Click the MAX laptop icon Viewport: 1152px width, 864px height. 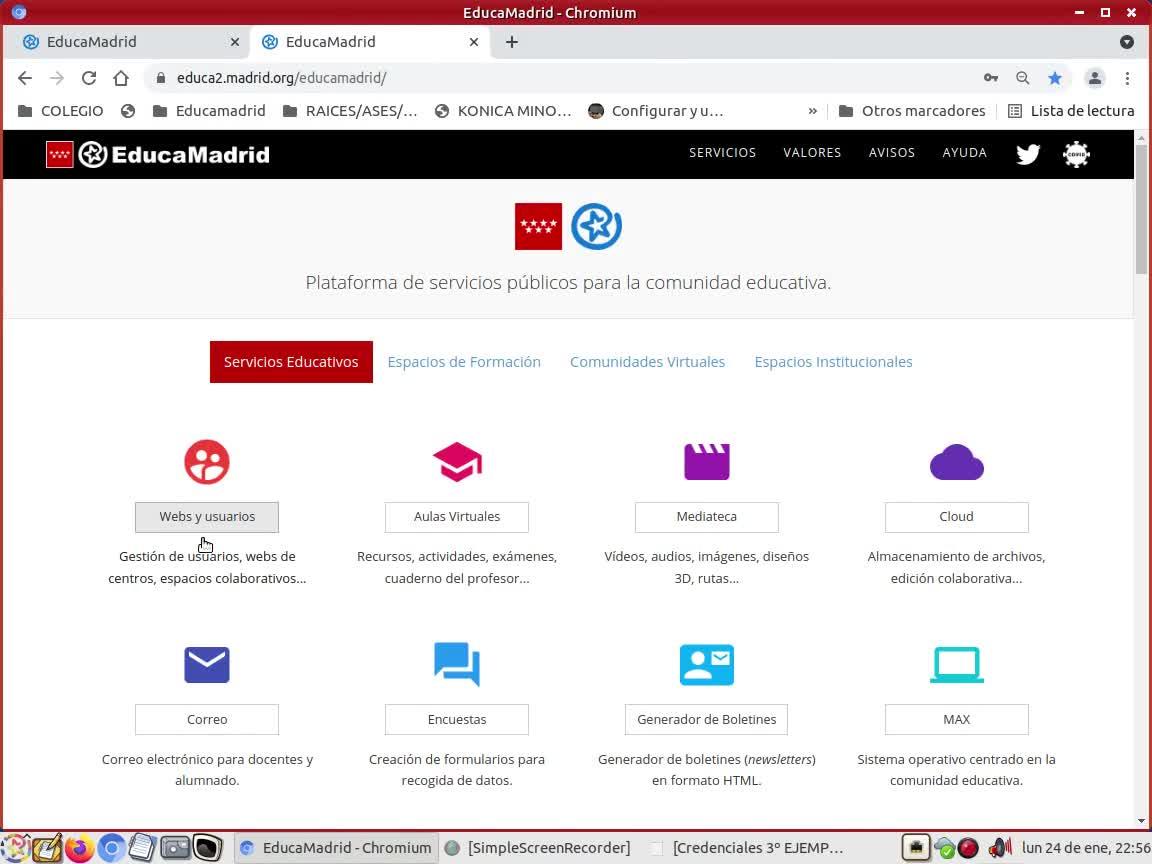[x=957, y=665]
